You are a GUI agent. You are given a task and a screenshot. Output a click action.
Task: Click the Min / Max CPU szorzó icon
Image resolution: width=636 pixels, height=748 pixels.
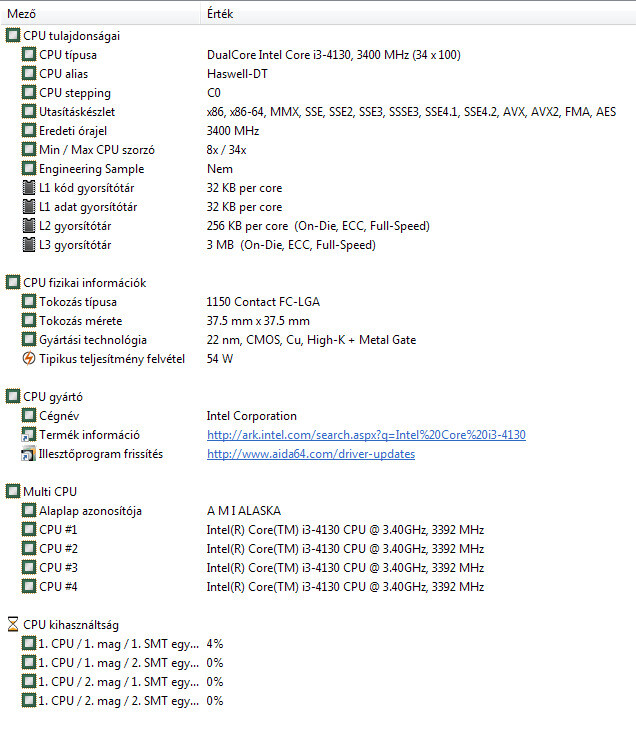(29, 150)
